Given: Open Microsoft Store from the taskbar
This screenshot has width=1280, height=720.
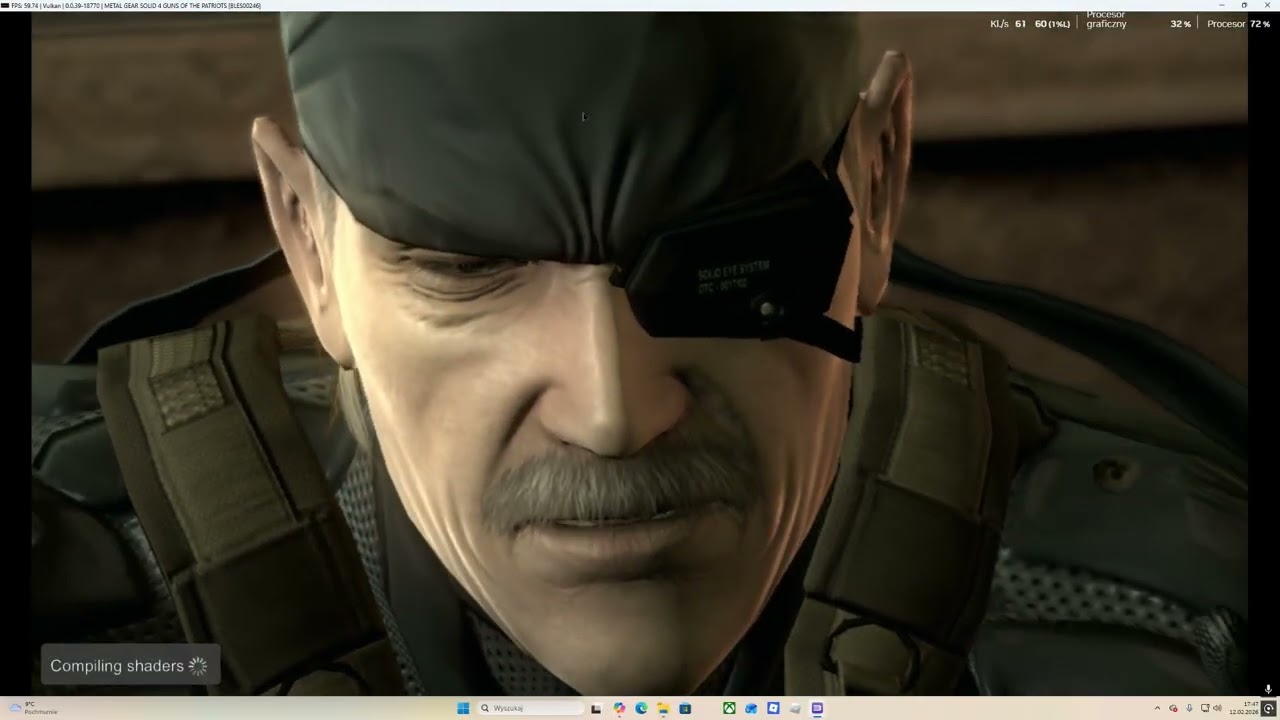Looking at the screenshot, I should coord(685,708).
